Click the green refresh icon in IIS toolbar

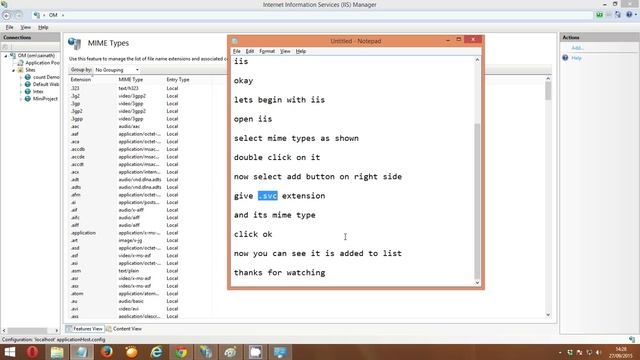599,15
